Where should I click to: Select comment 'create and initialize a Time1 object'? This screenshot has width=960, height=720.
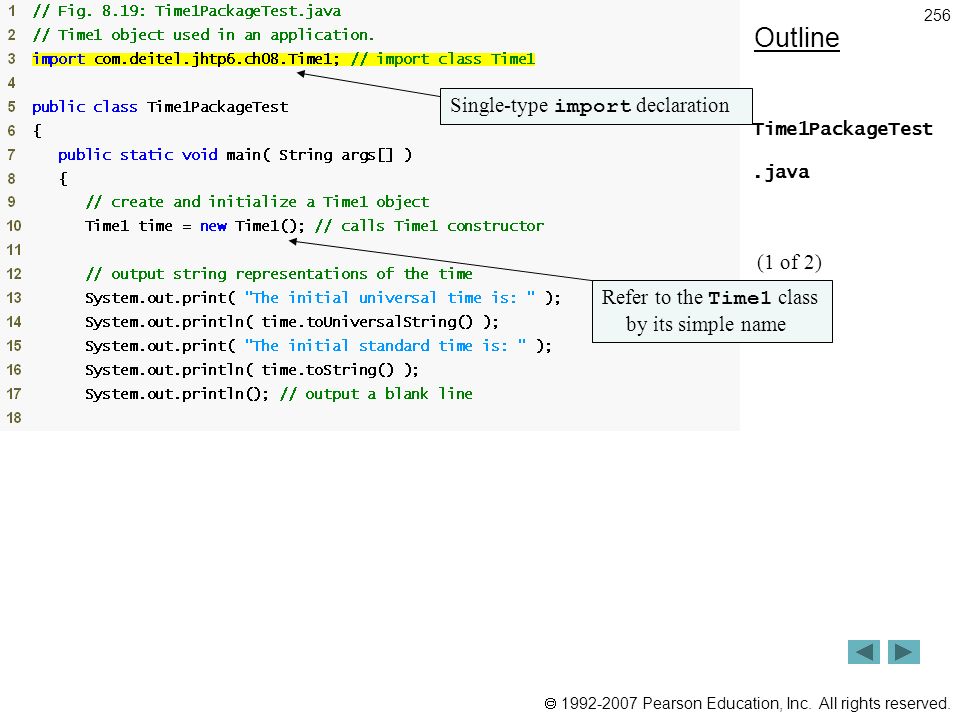tap(257, 202)
